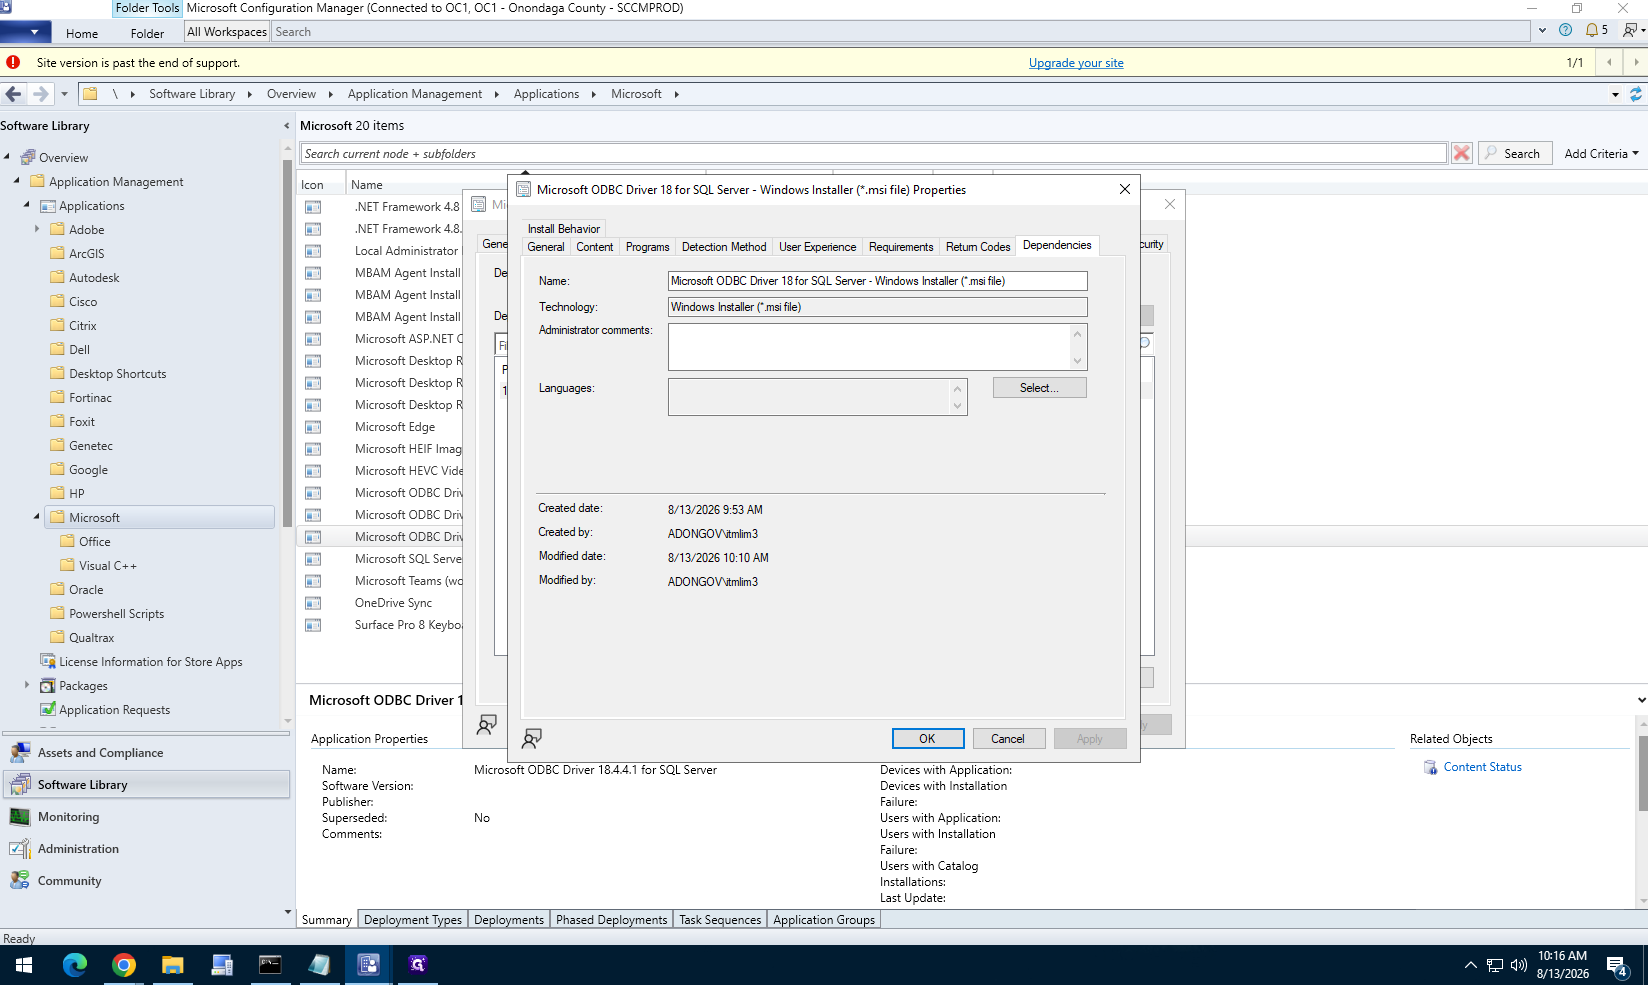Click the volume icon in the system tray
This screenshot has height=985, width=1648.
pos(1519,965)
